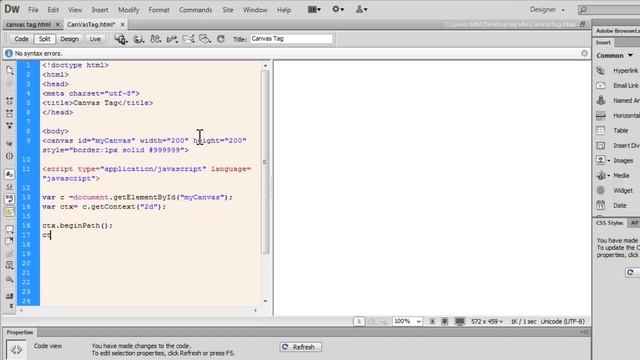Click the Balance Braces icon
Screen dimensions: 640x360
tap(9, 156)
